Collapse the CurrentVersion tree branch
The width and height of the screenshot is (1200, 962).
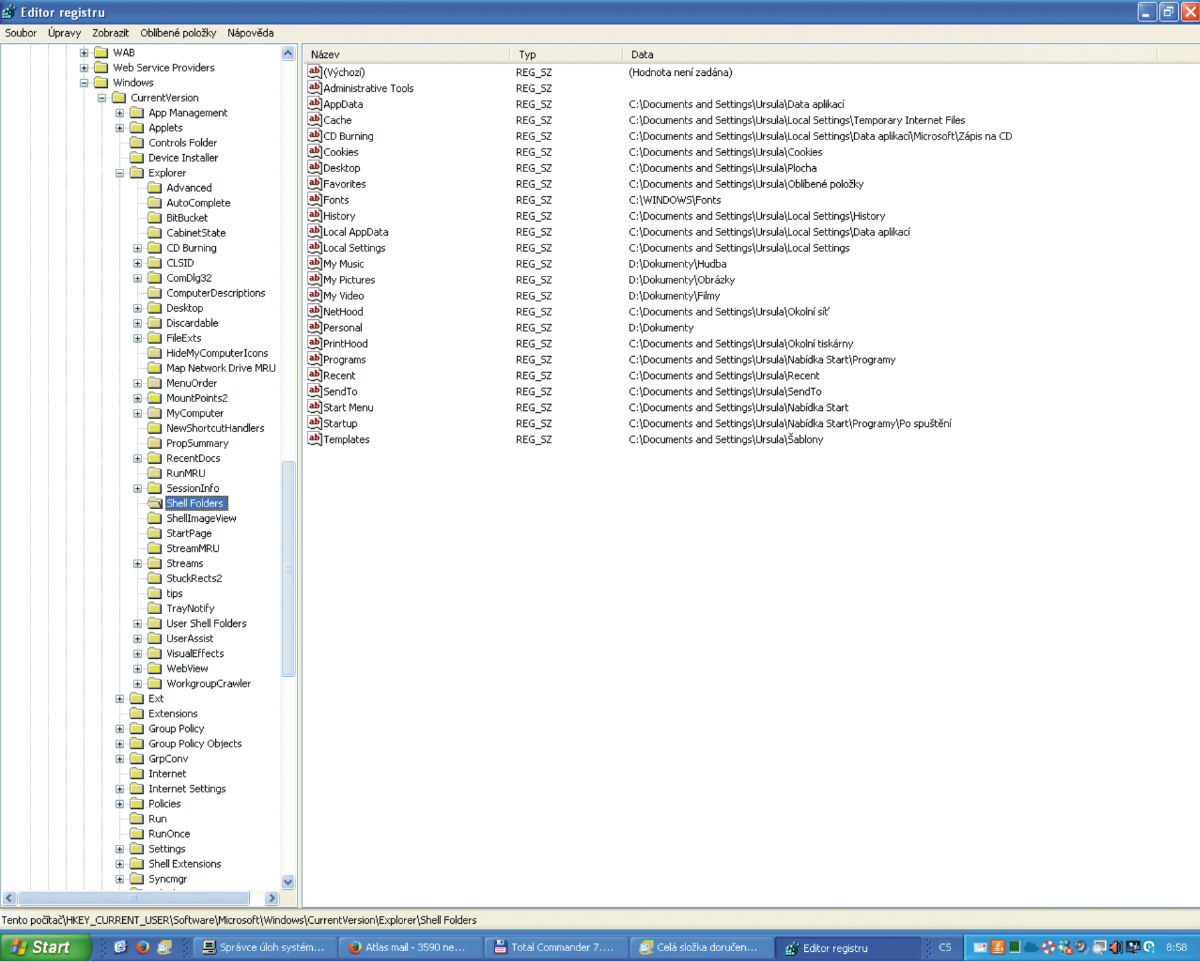pyautogui.click(x=102, y=98)
